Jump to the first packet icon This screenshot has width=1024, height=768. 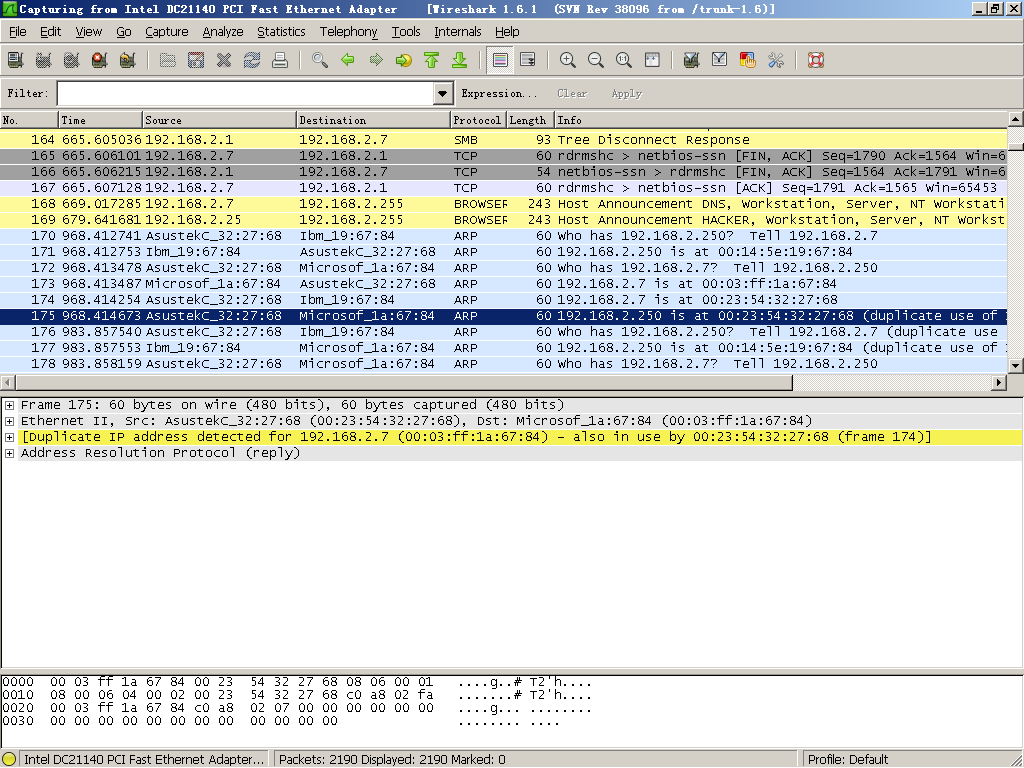click(x=432, y=60)
